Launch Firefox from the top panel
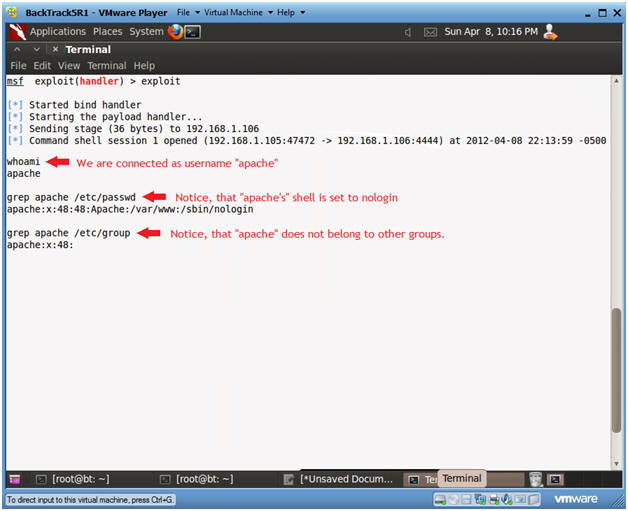 point(175,32)
